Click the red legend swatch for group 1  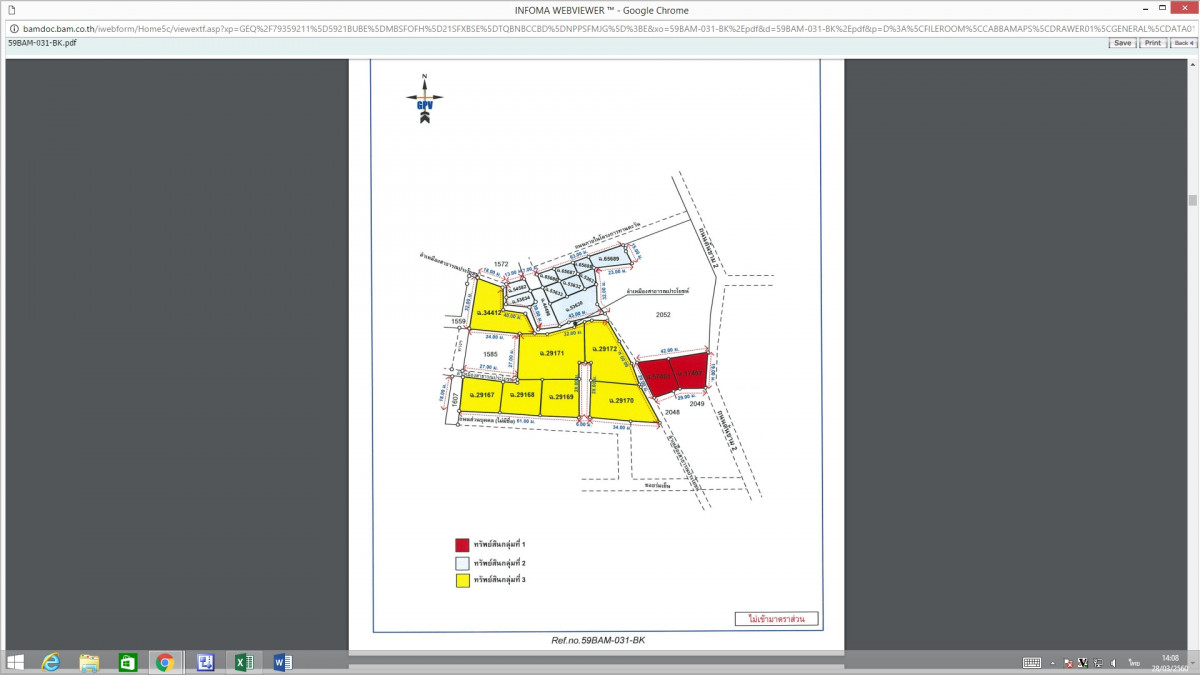coord(462,545)
